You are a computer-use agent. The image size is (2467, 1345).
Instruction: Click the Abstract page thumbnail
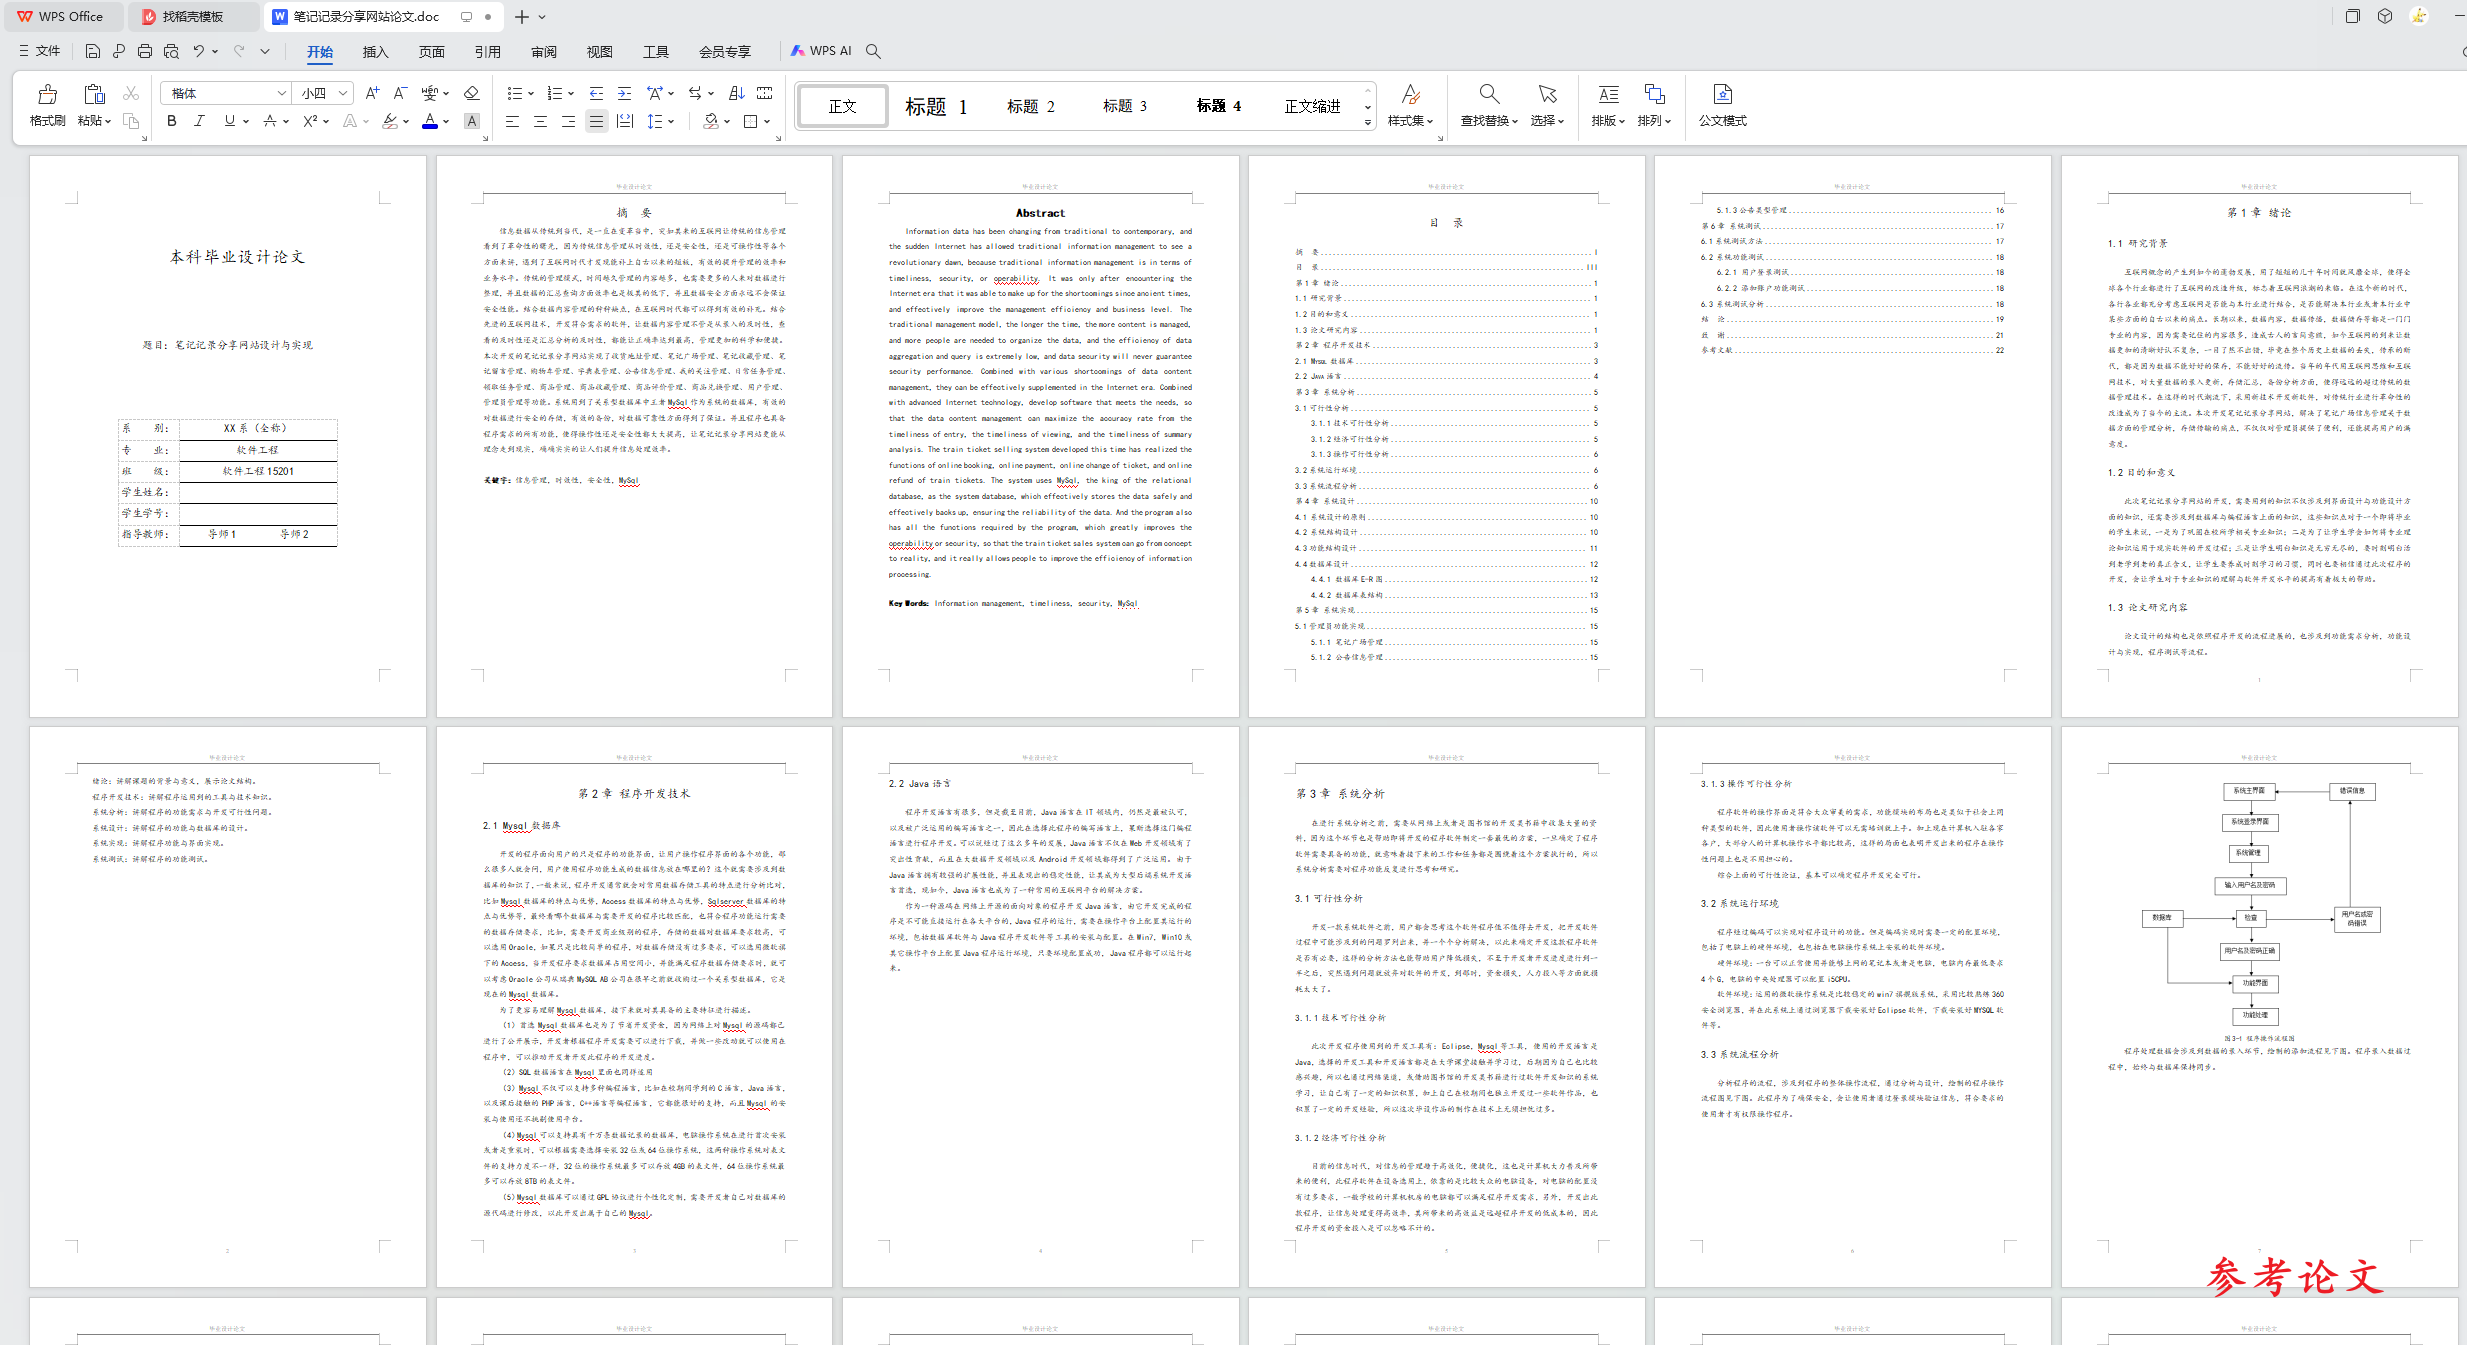click(x=1040, y=436)
